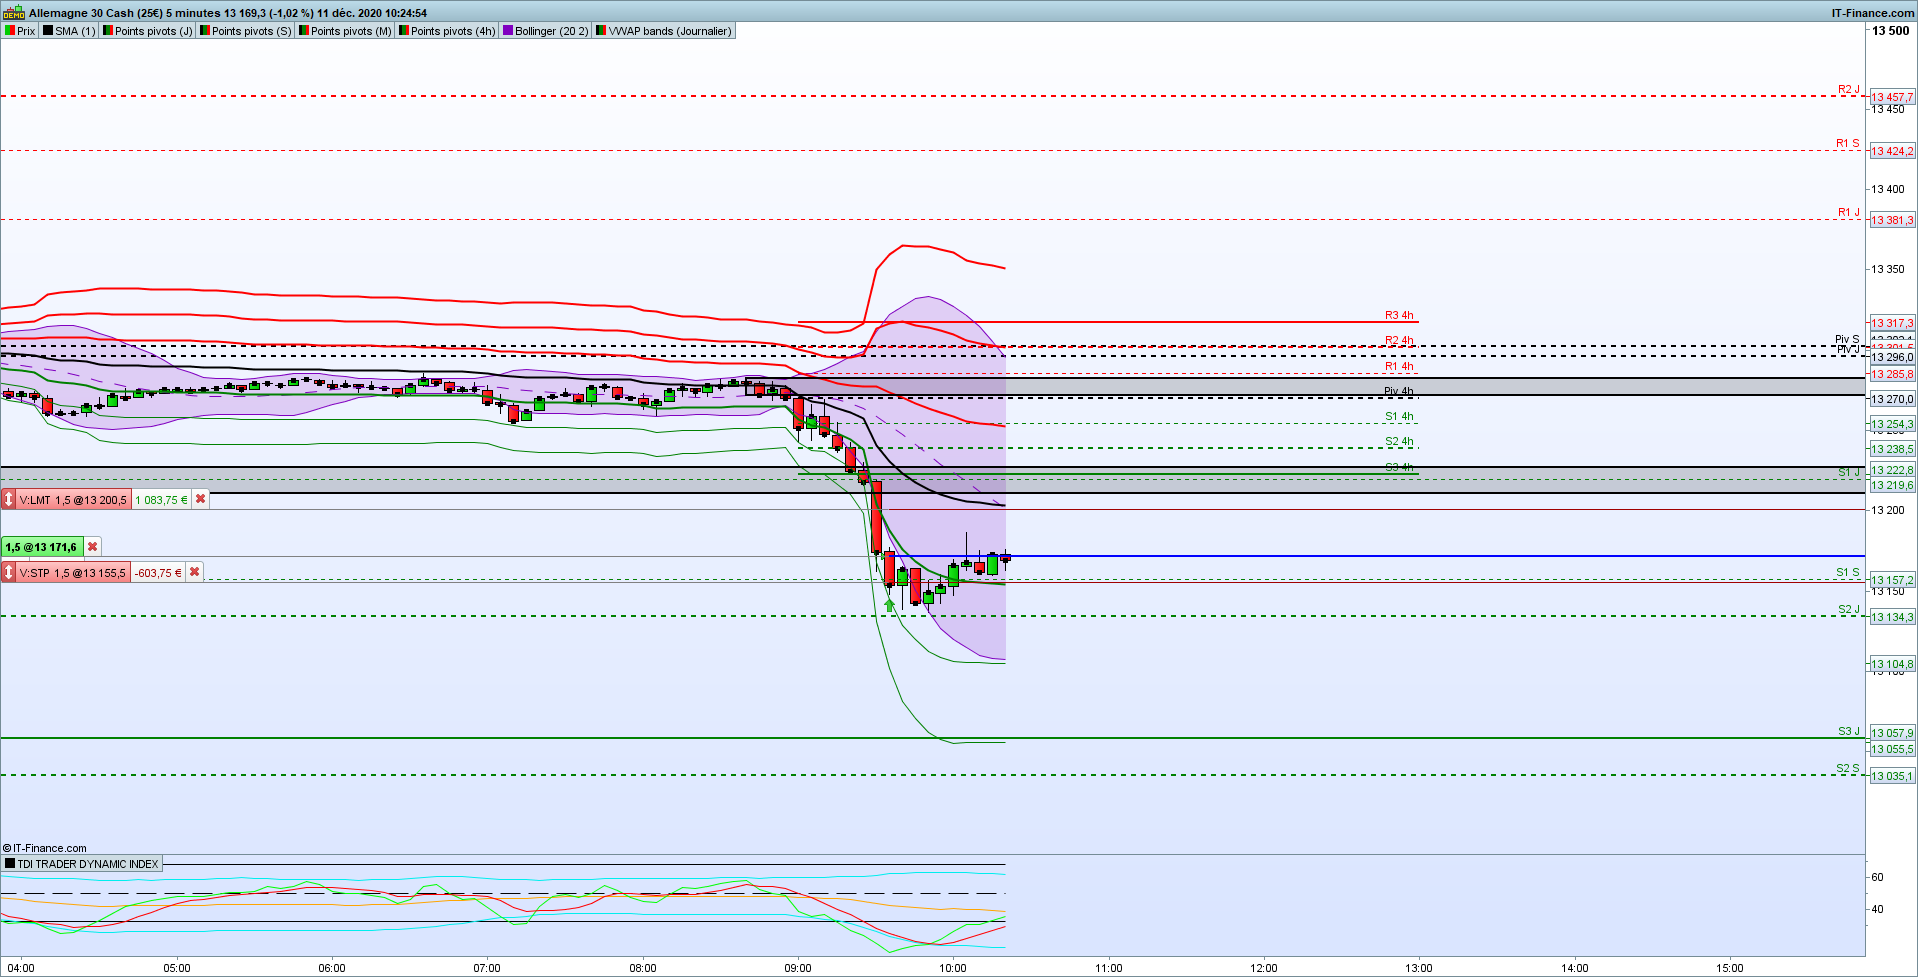Image resolution: width=1918 pixels, height=977 pixels.
Task: Open Points pivots (4h) indicator settings
Action: [x=446, y=31]
